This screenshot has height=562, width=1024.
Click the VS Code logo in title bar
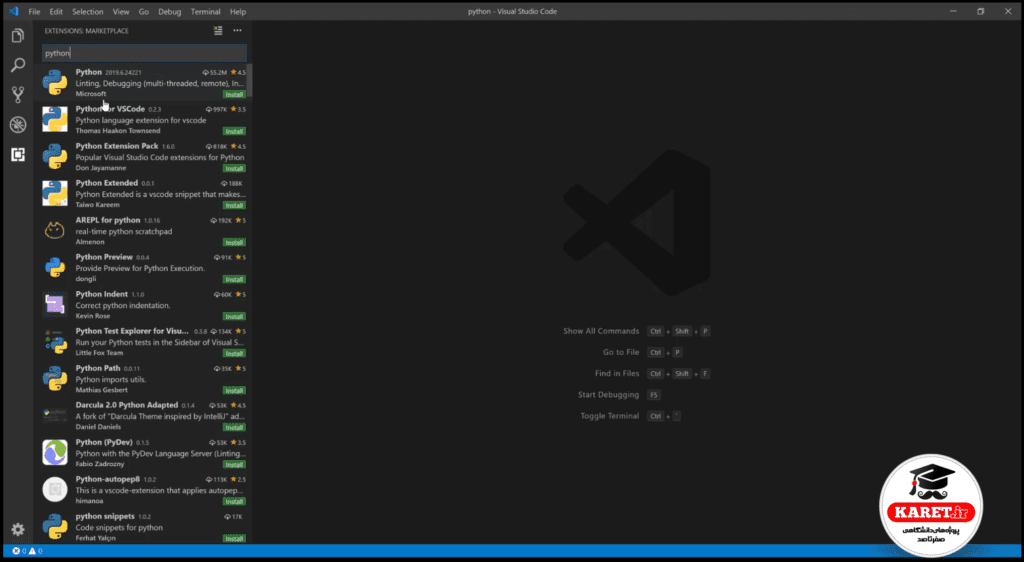[14, 11]
